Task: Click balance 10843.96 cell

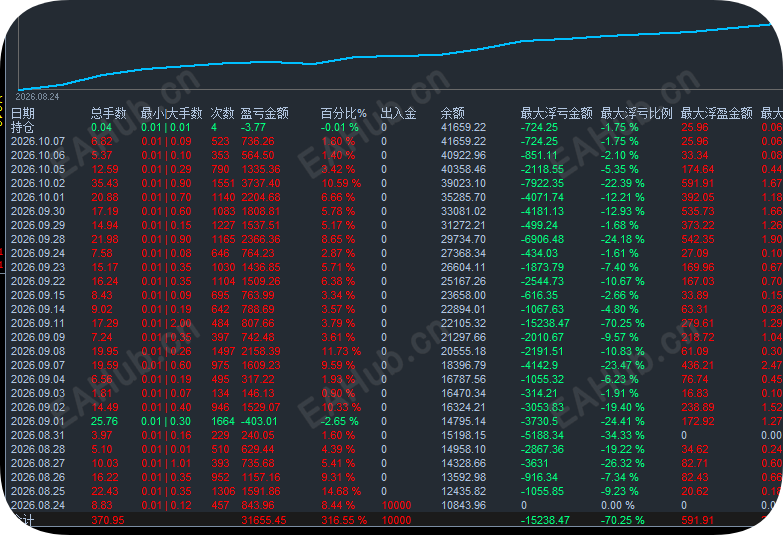Action: coord(463,505)
